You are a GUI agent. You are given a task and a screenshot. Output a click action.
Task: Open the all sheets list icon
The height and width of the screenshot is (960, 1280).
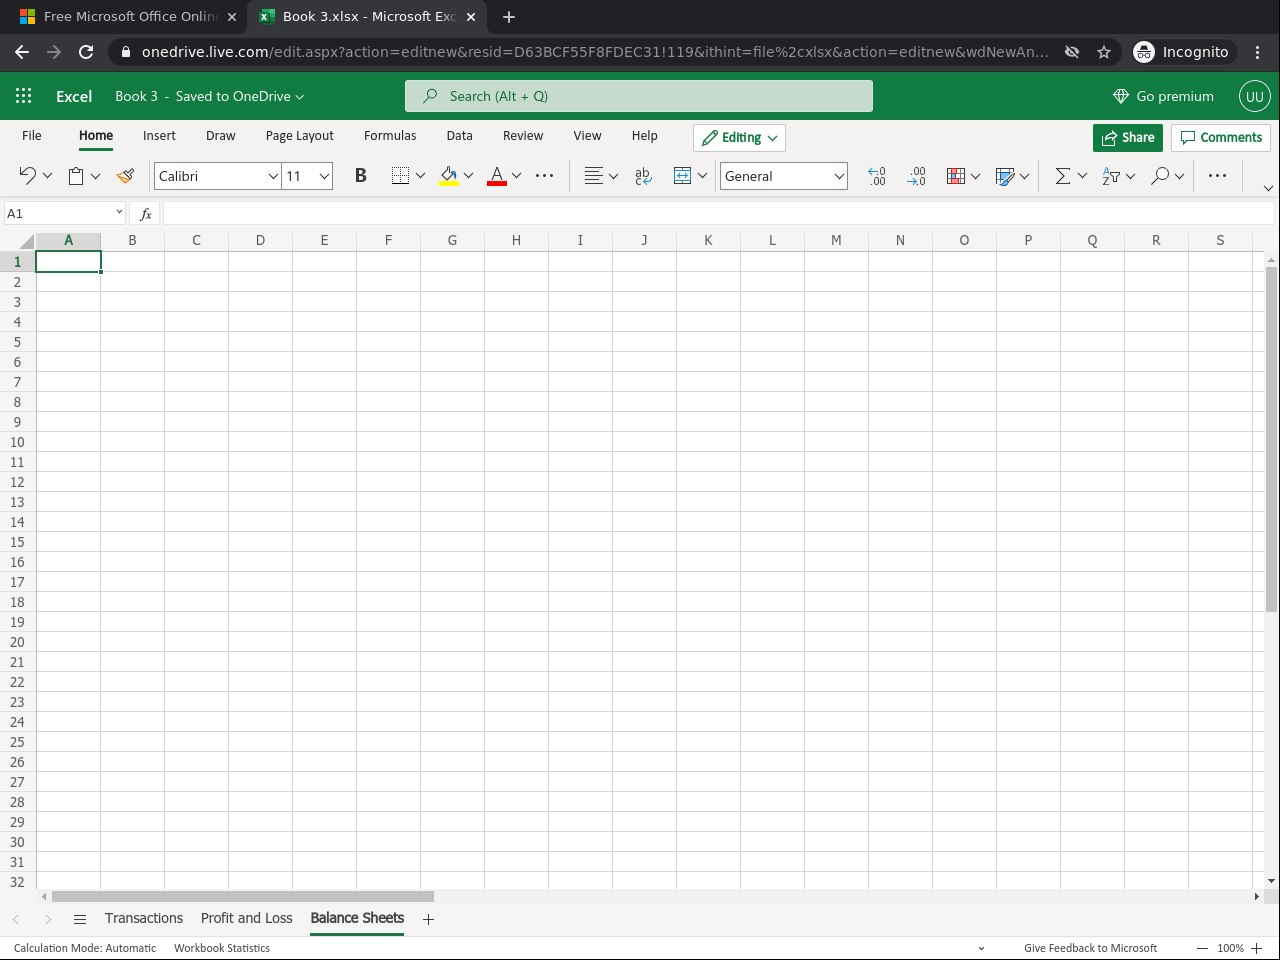(x=80, y=919)
